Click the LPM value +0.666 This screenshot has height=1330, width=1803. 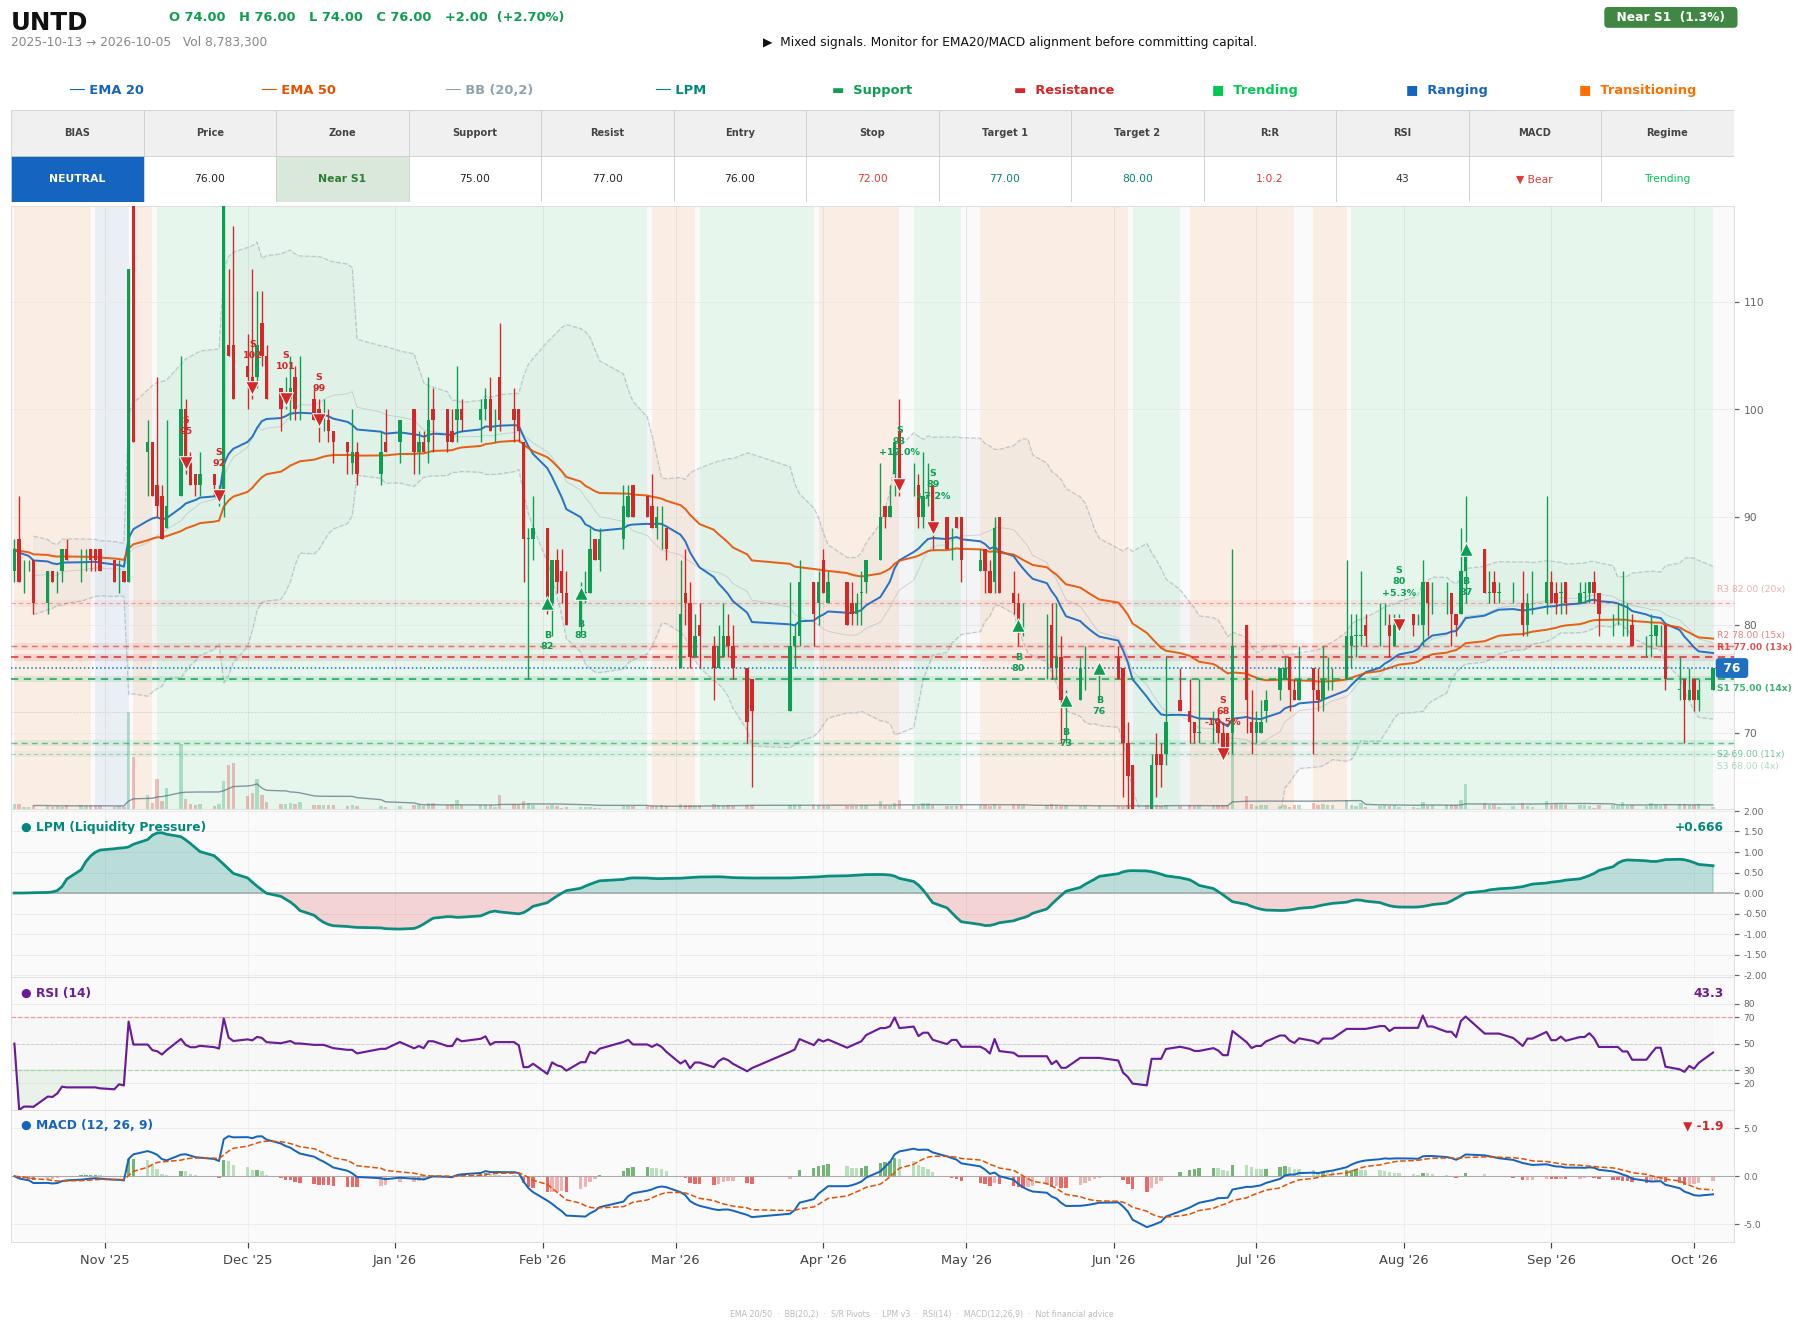[1698, 827]
